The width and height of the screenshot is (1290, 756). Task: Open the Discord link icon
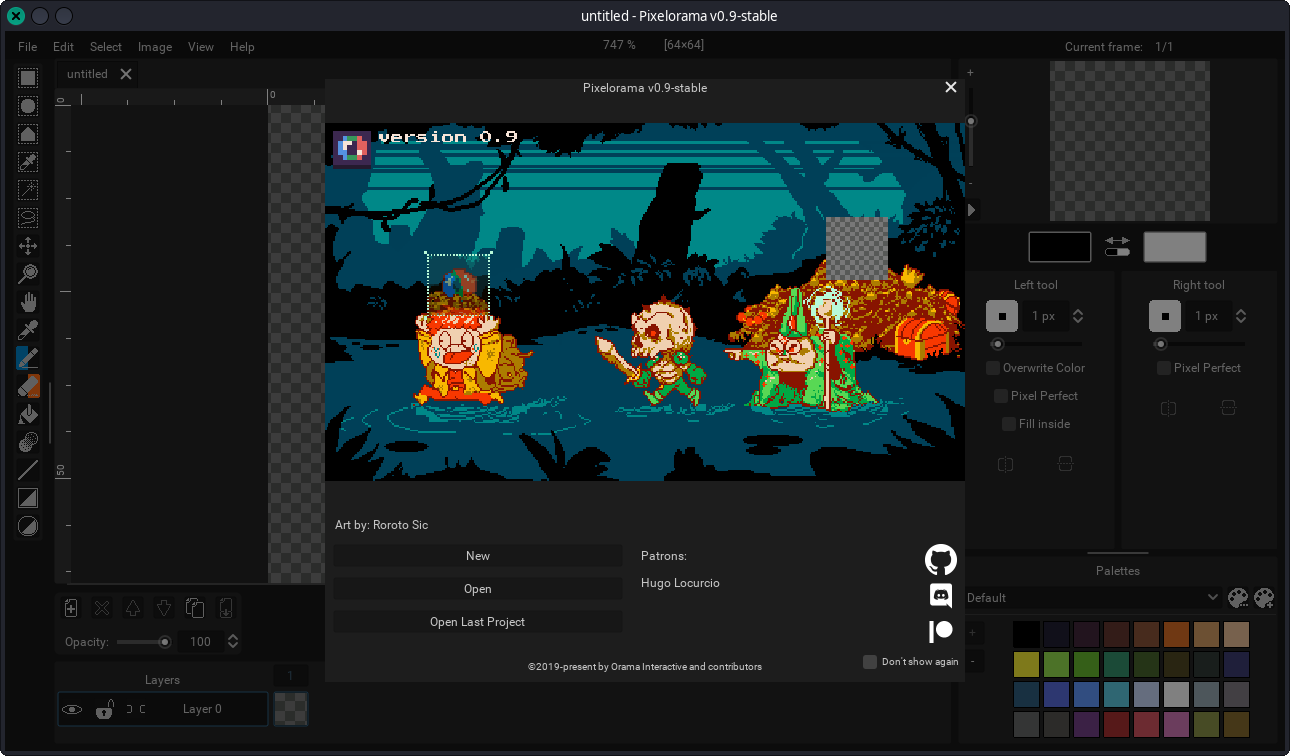[941, 596]
